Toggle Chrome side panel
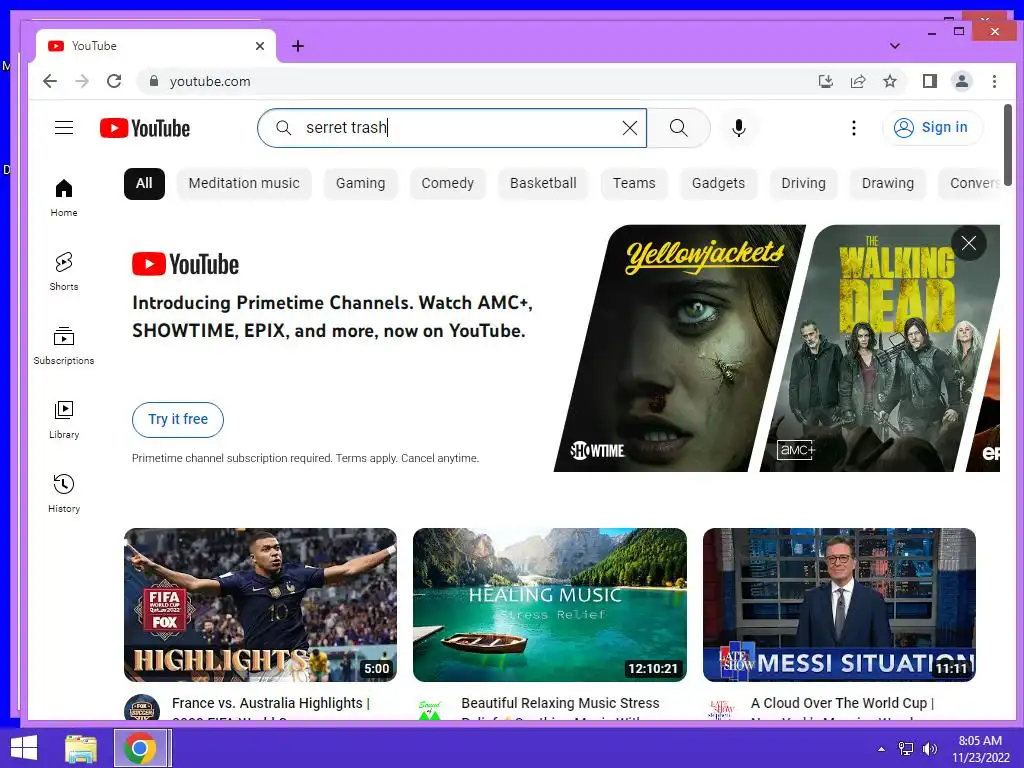Screen dimensions: 1024x768 (929, 81)
